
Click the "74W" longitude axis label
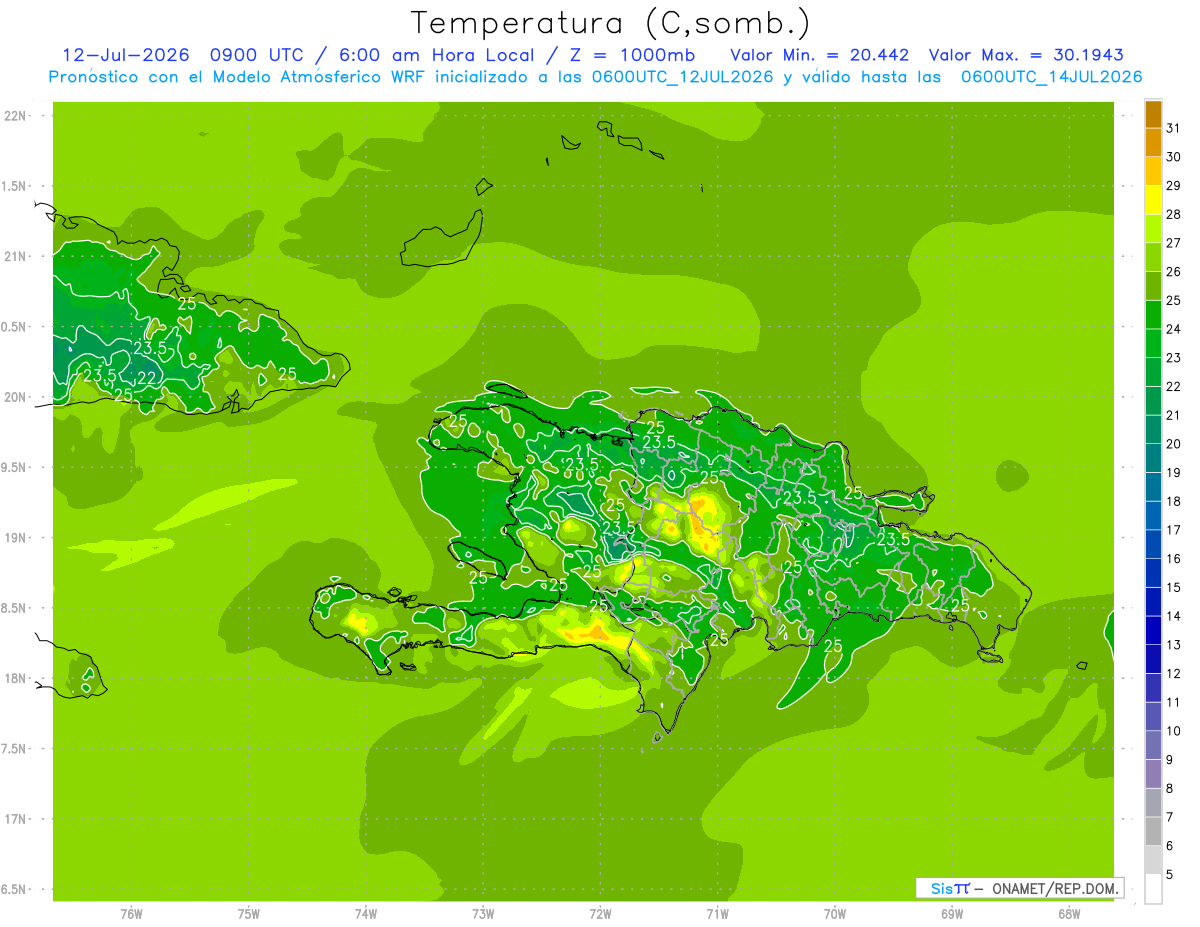tap(366, 914)
